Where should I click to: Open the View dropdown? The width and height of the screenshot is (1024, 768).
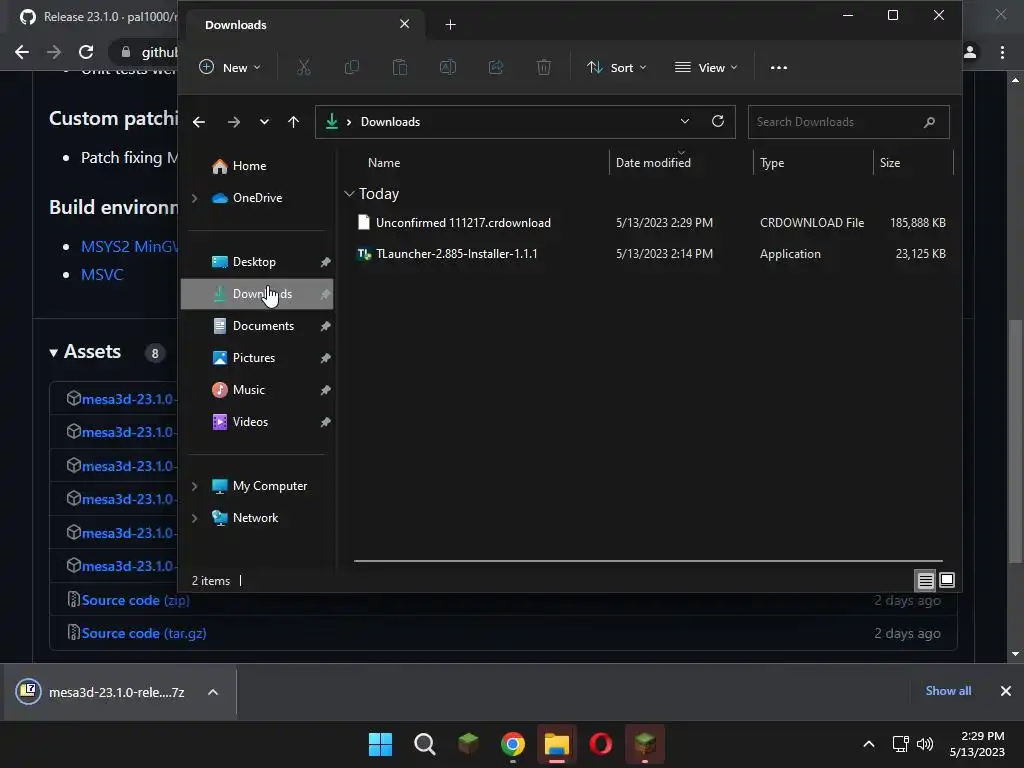point(706,67)
